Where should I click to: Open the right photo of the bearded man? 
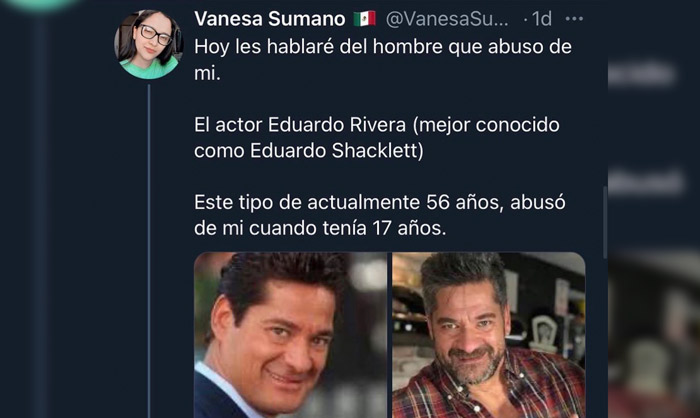[489, 335]
